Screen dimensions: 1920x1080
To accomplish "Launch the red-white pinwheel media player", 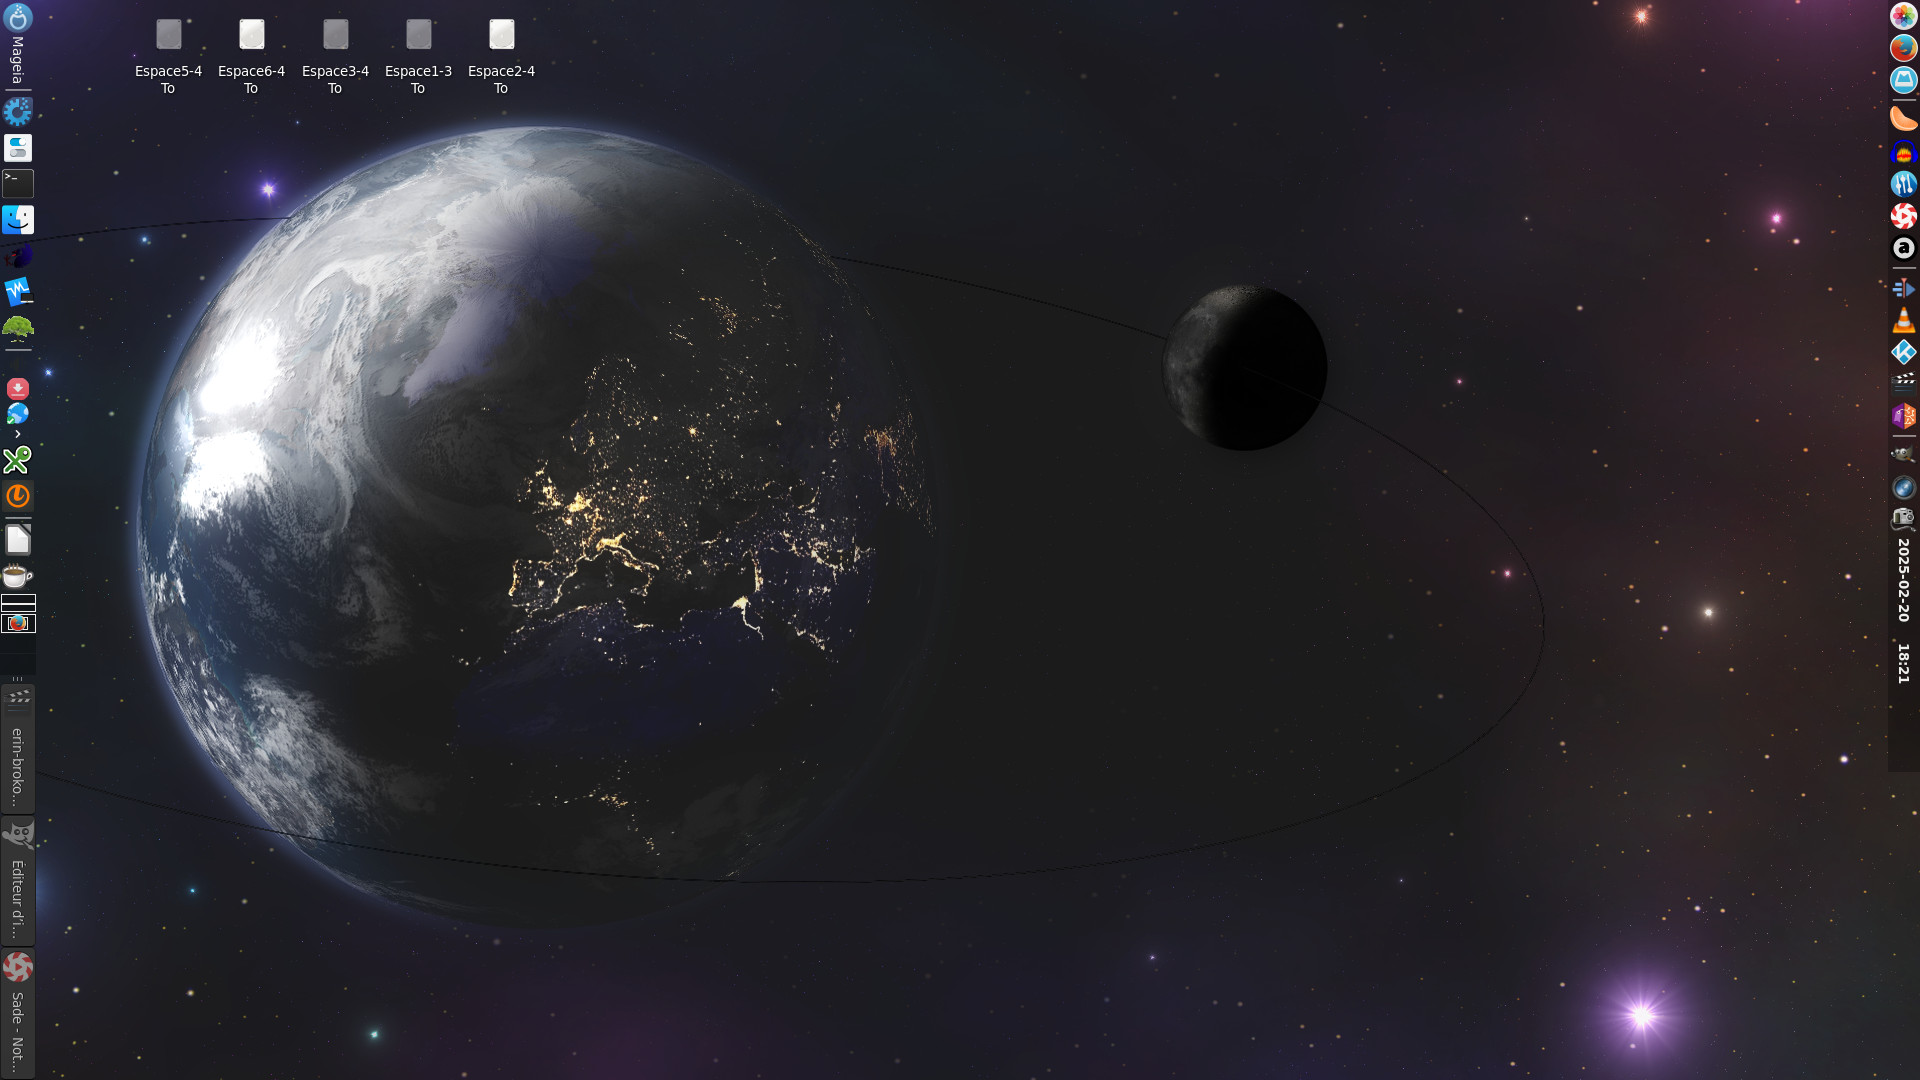I will [1903, 216].
